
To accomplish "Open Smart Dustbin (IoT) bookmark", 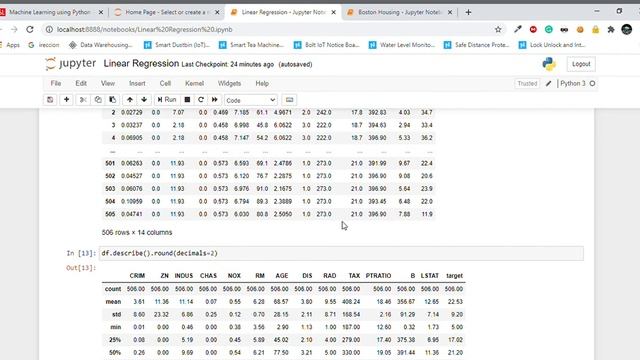I will point(176,45).
